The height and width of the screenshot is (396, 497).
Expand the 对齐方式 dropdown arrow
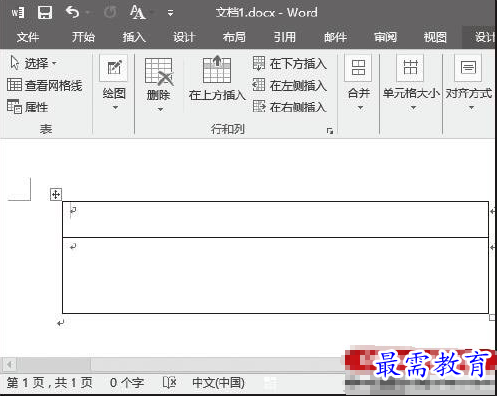tap(471, 108)
